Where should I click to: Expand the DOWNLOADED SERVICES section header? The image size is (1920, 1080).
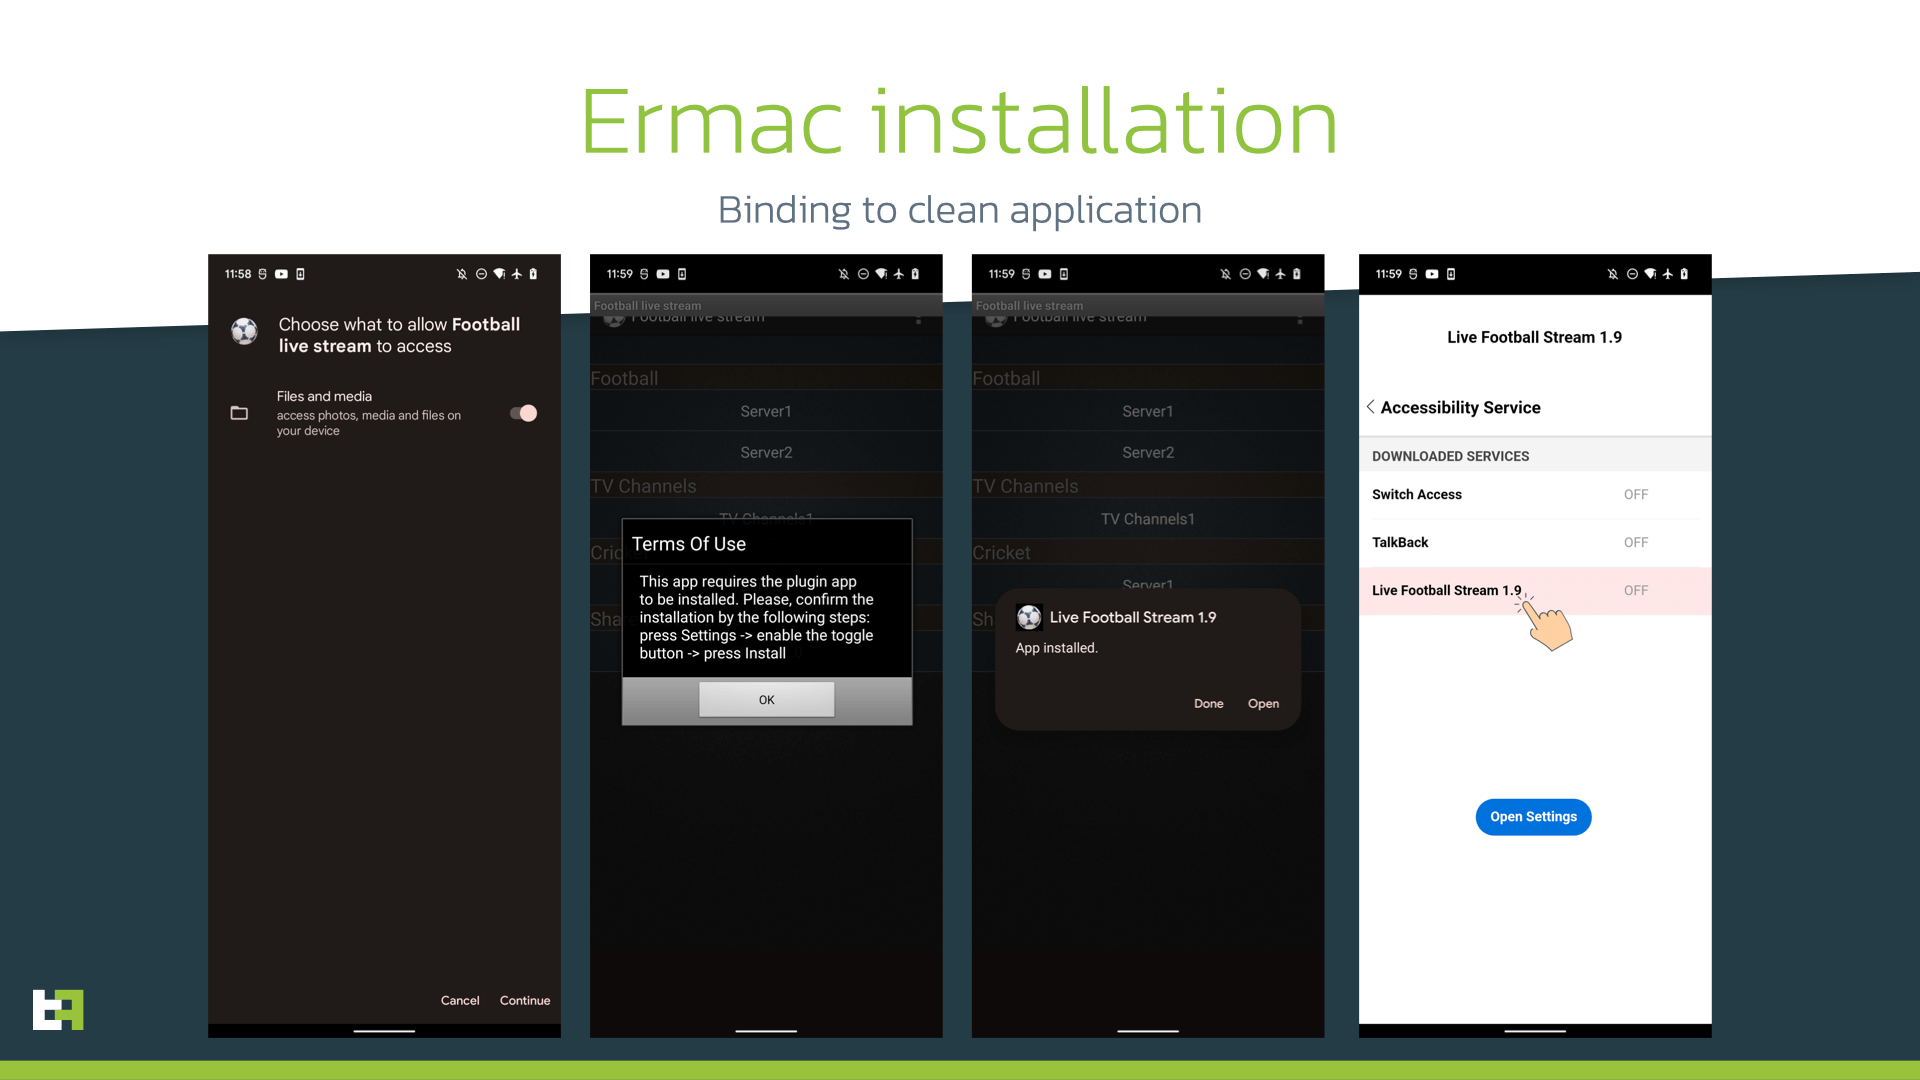(x=1451, y=455)
